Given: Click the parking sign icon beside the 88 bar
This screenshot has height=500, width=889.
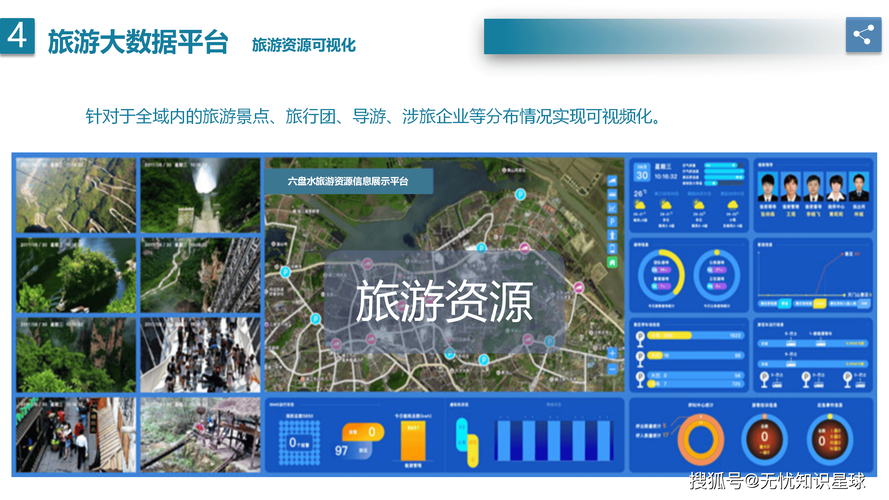Looking at the screenshot, I should pyautogui.click(x=640, y=359).
